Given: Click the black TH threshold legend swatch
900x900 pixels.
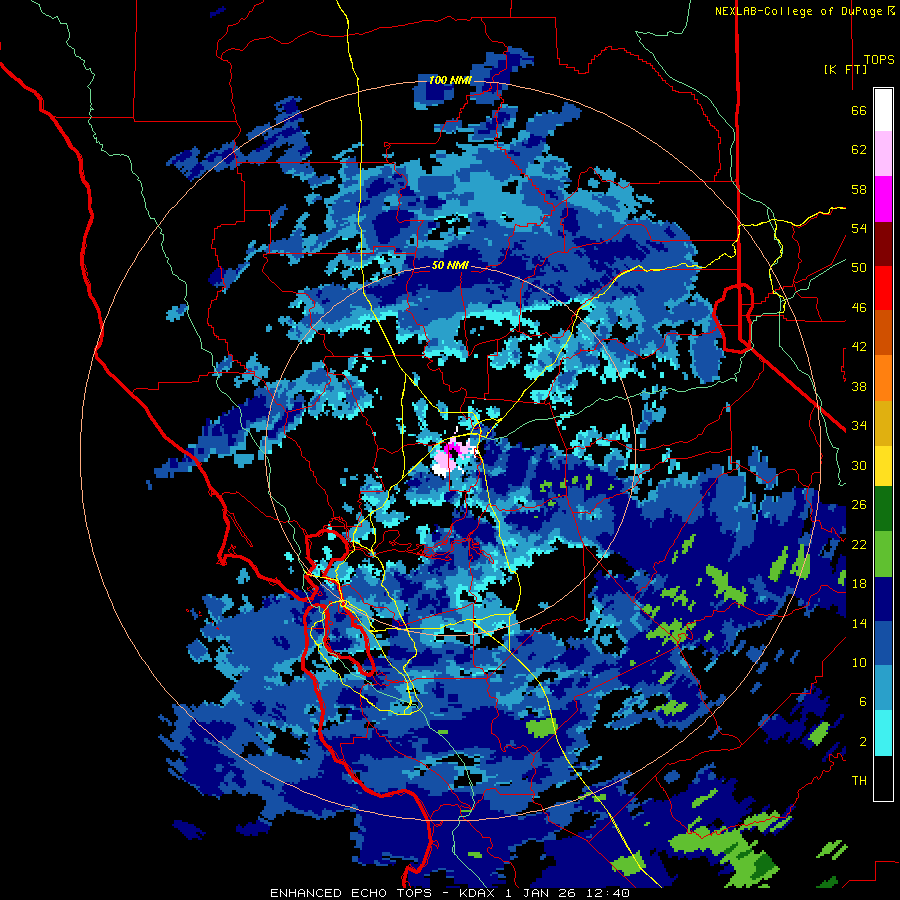Looking at the screenshot, I should click(883, 778).
